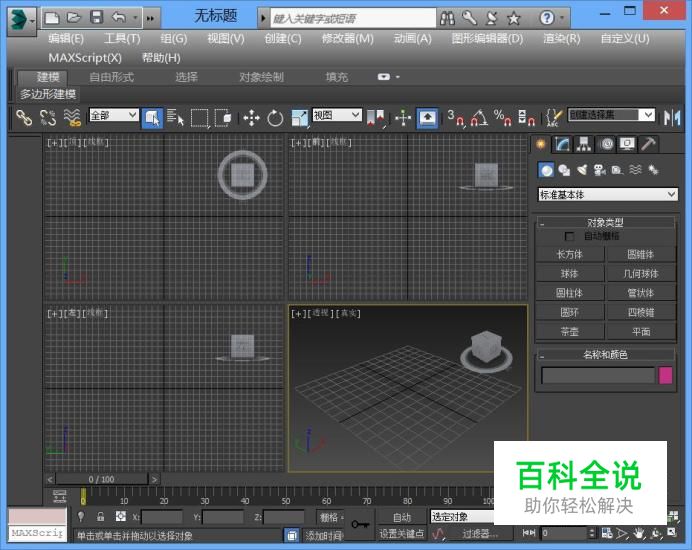The height and width of the screenshot is (550, 692).
Task: Click the Utilities hammer icon
Action: tap(648, 145)
